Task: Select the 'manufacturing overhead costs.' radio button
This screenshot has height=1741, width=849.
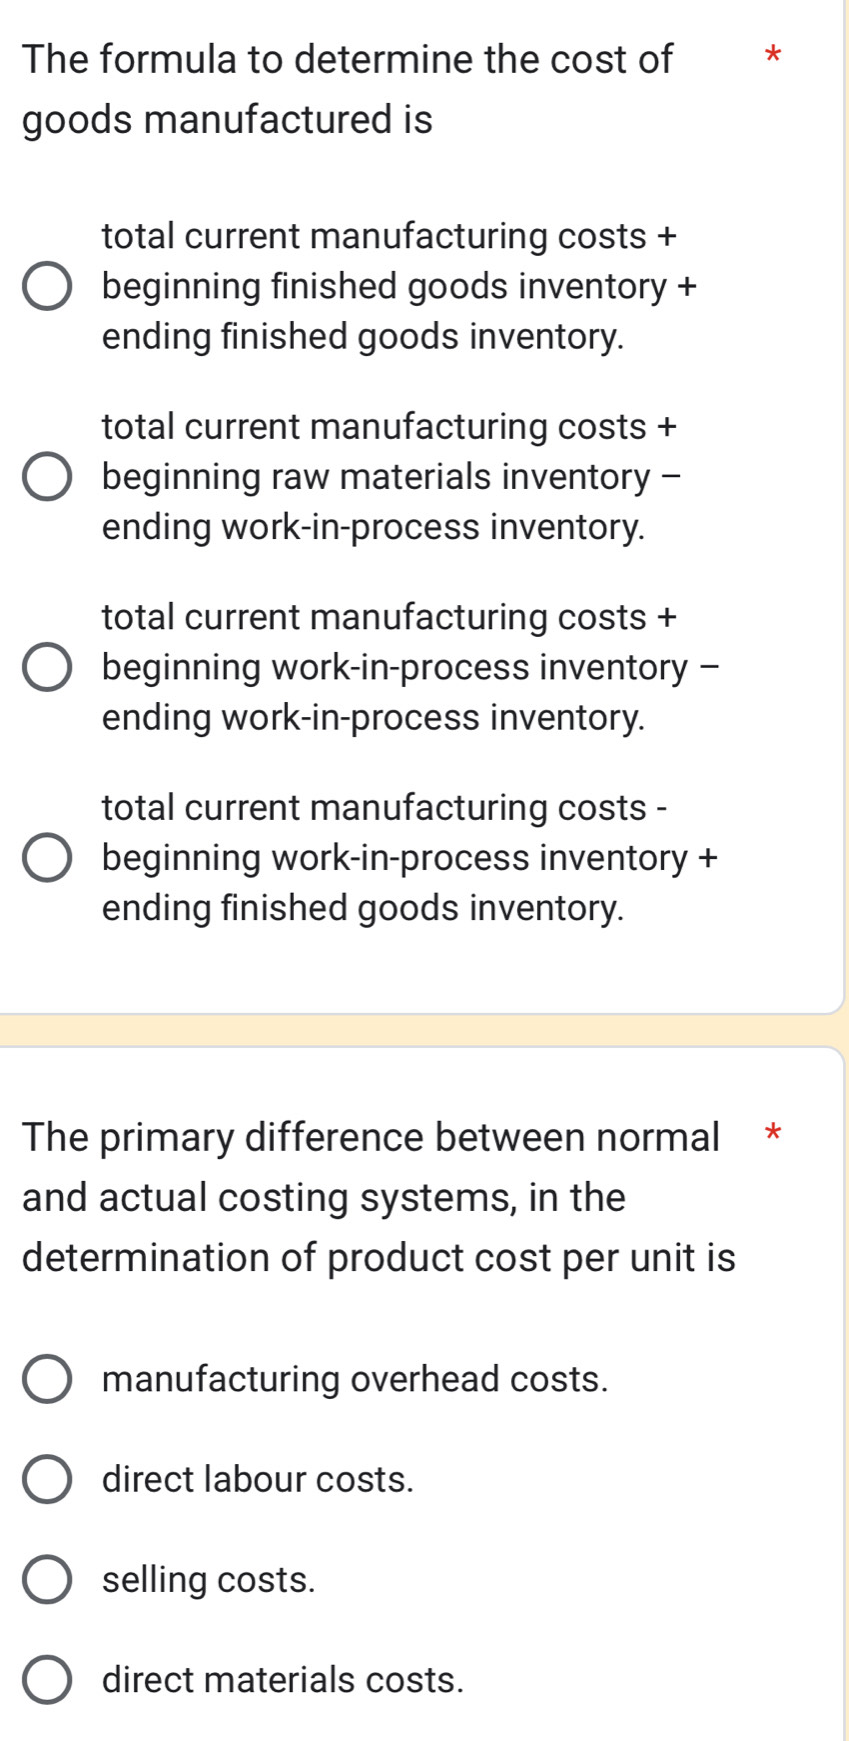Action: click(47, 1380)
